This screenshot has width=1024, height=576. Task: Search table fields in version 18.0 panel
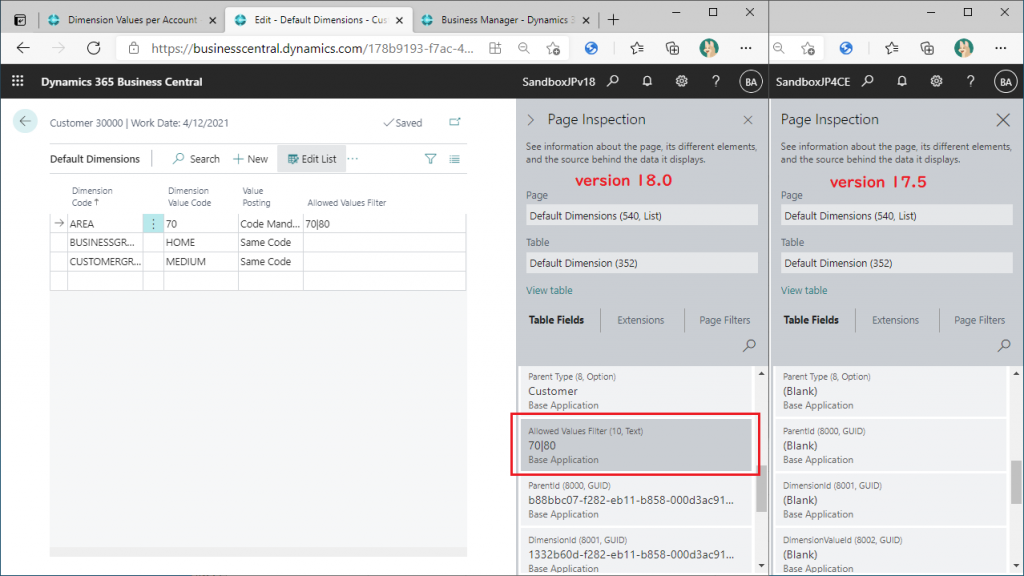749,345
